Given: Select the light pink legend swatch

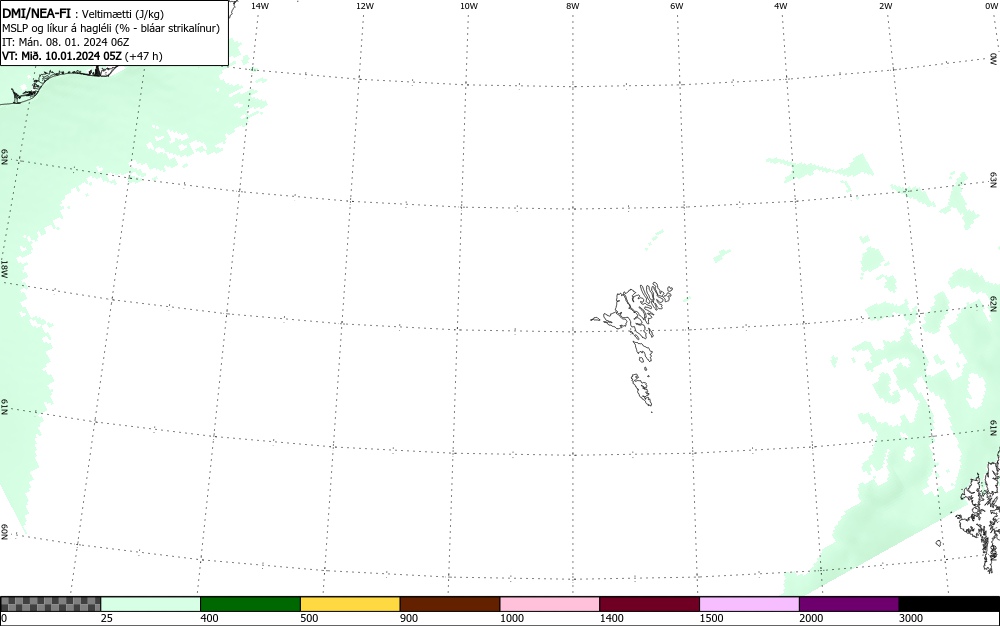Looking at the screenshot, I should click(x=550, y=604).
